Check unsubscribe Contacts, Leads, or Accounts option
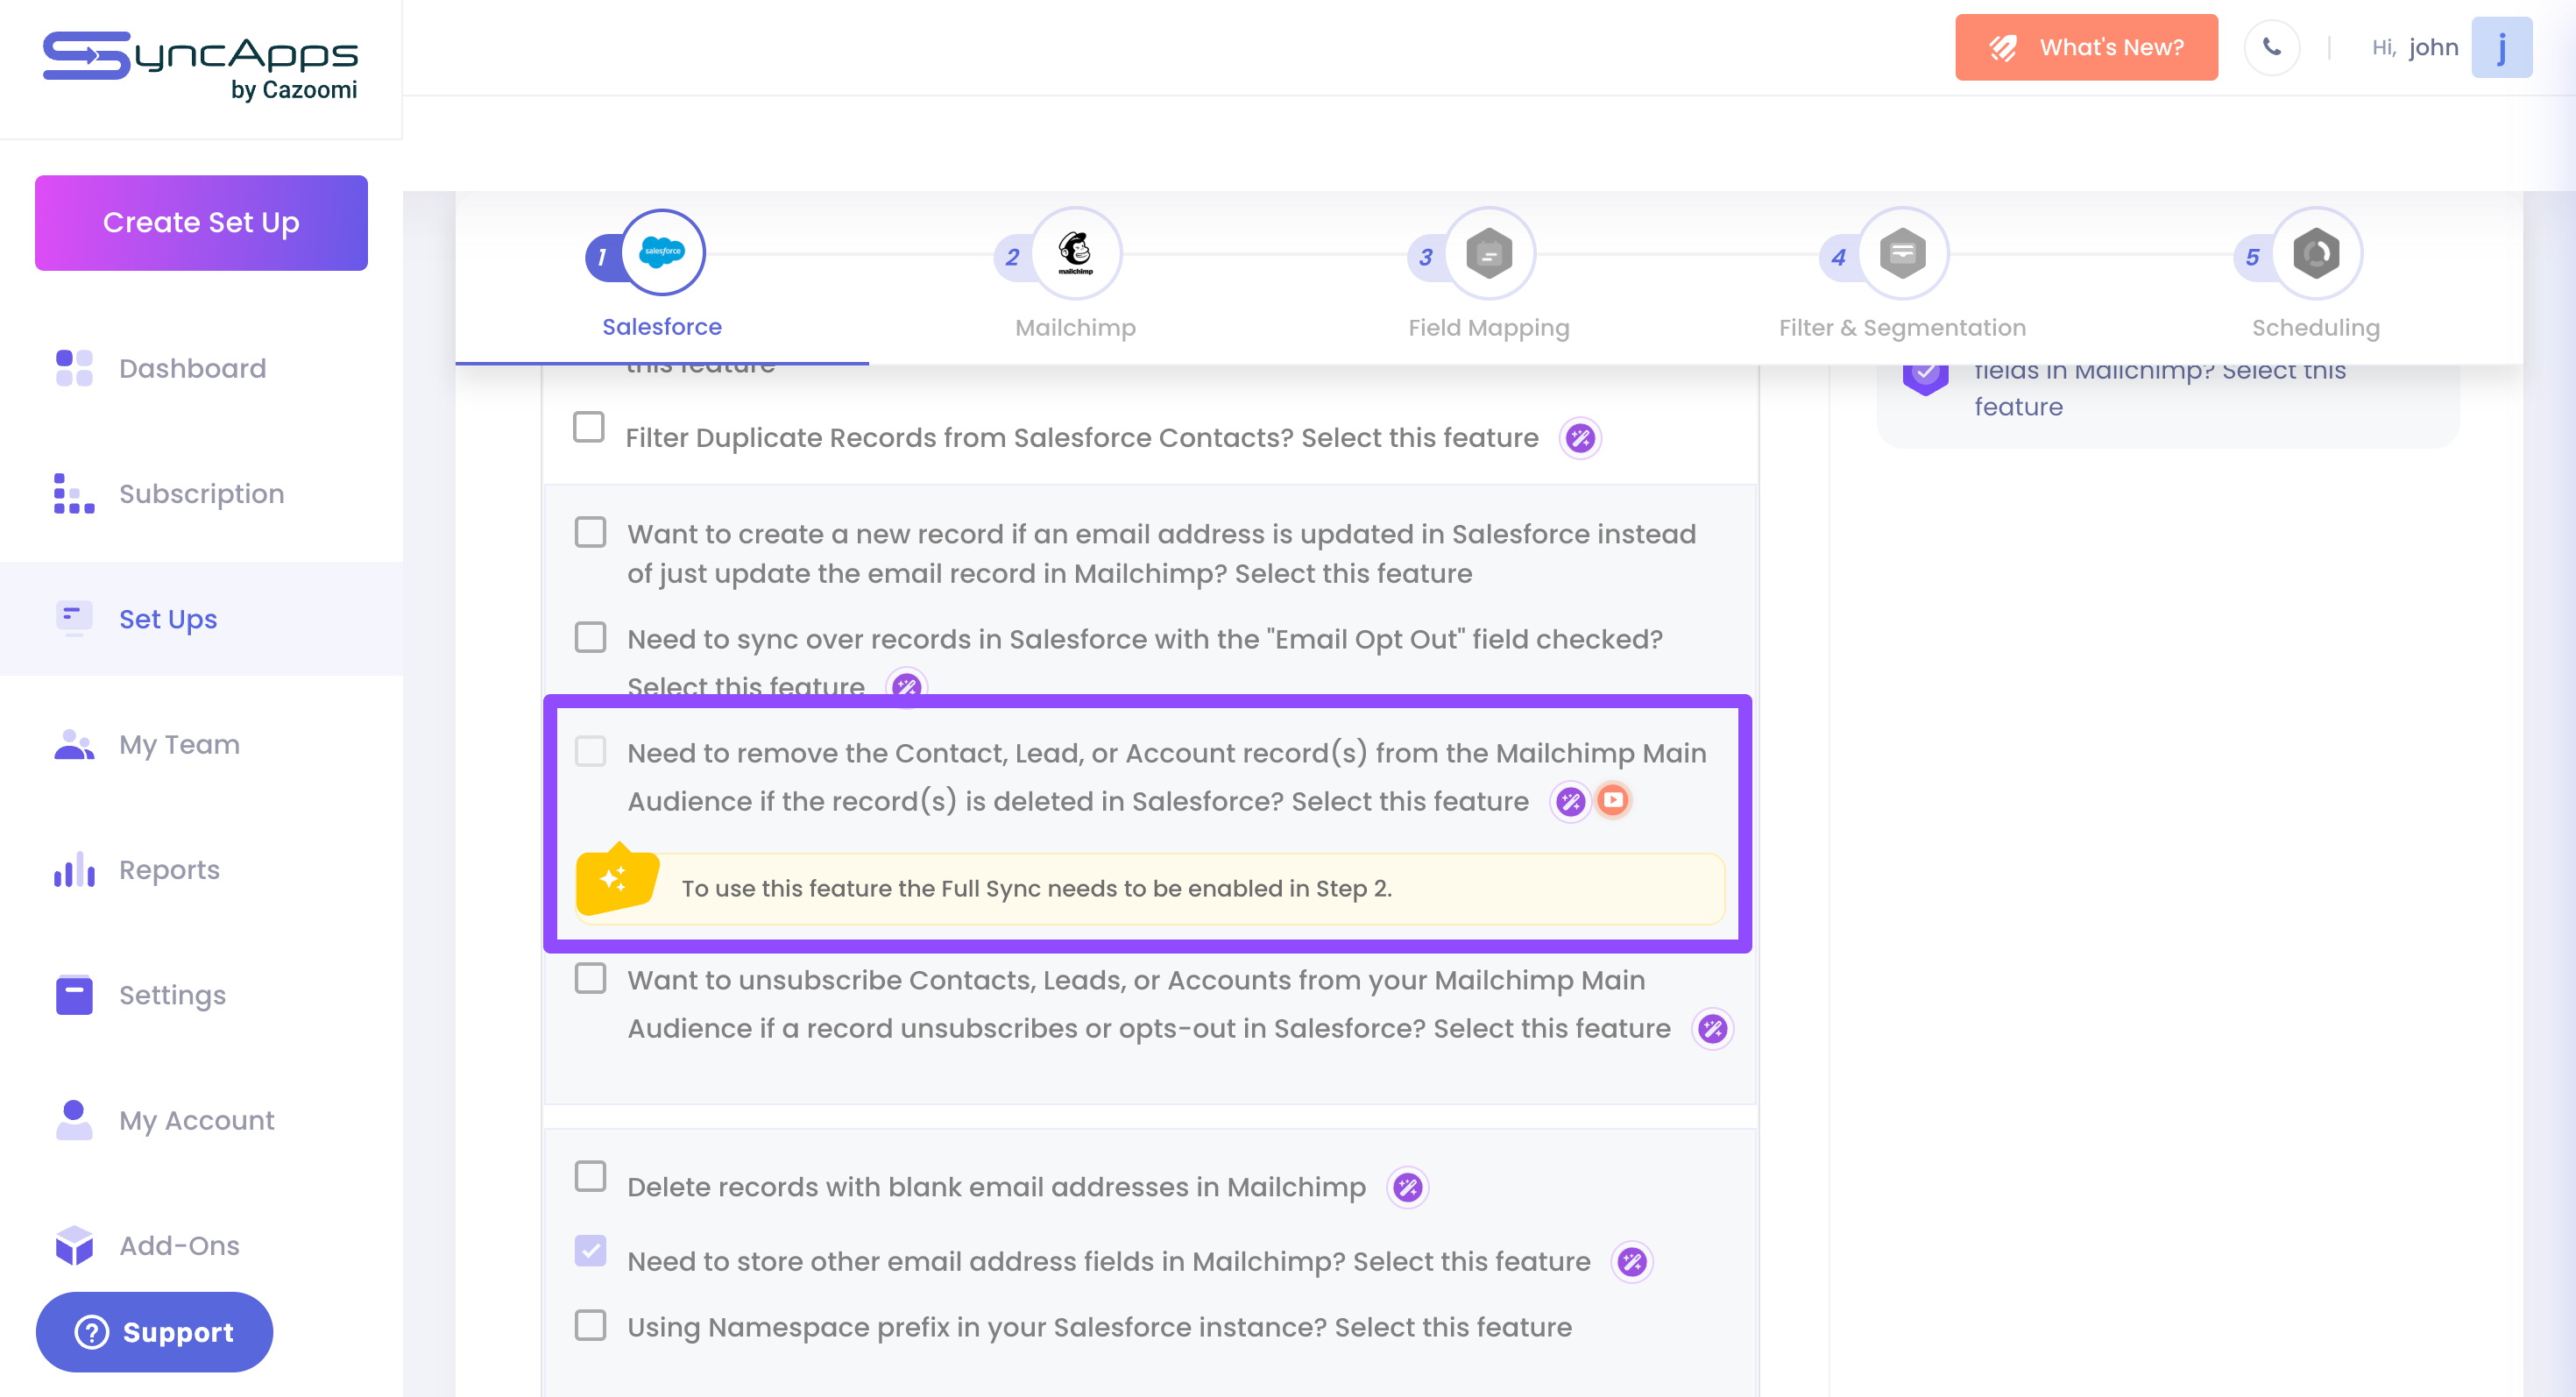The height and width of the screenshot is (1397, 2576). pos(590,978)
